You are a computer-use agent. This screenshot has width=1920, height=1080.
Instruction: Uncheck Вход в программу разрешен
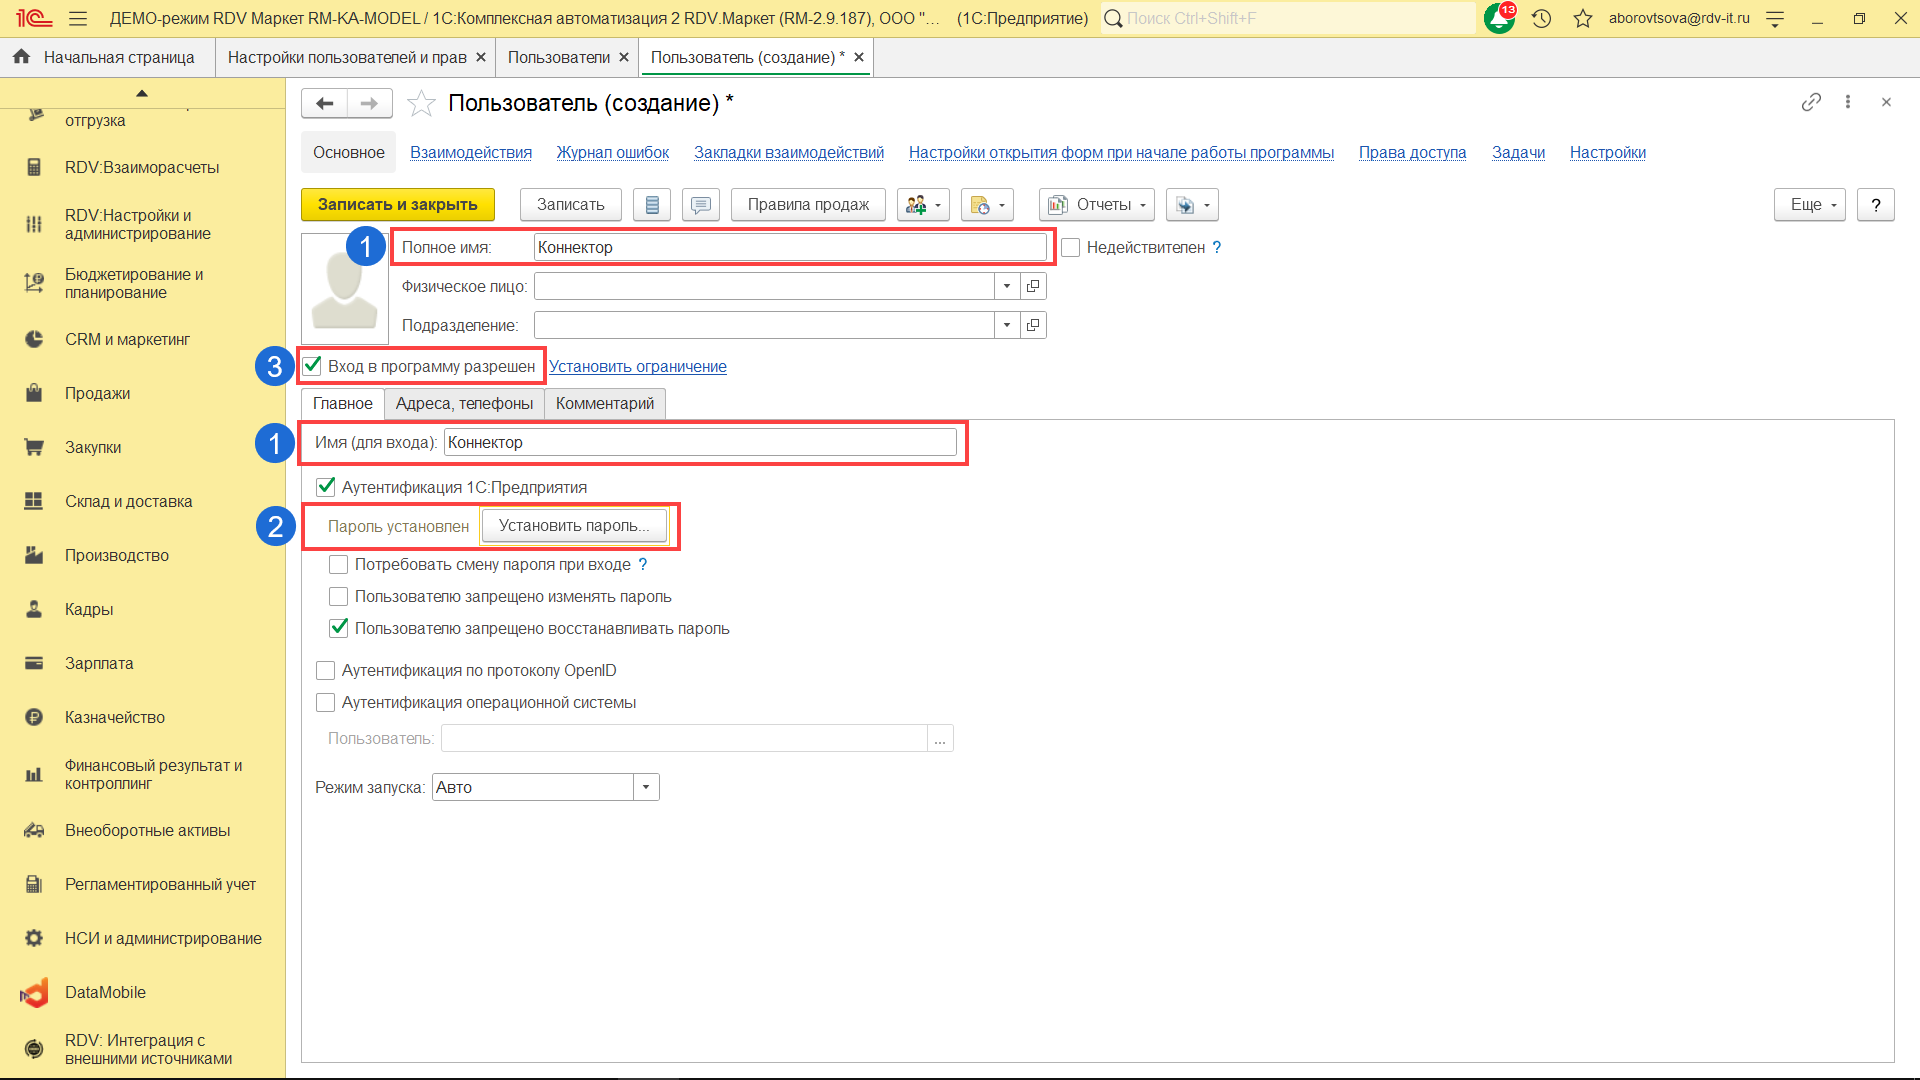tap(313, 366)
